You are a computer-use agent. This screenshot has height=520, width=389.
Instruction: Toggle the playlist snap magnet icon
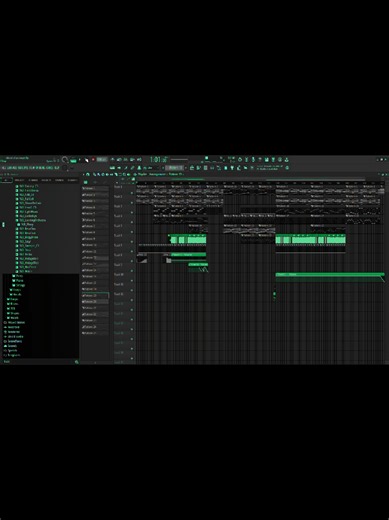click(88, 174)
